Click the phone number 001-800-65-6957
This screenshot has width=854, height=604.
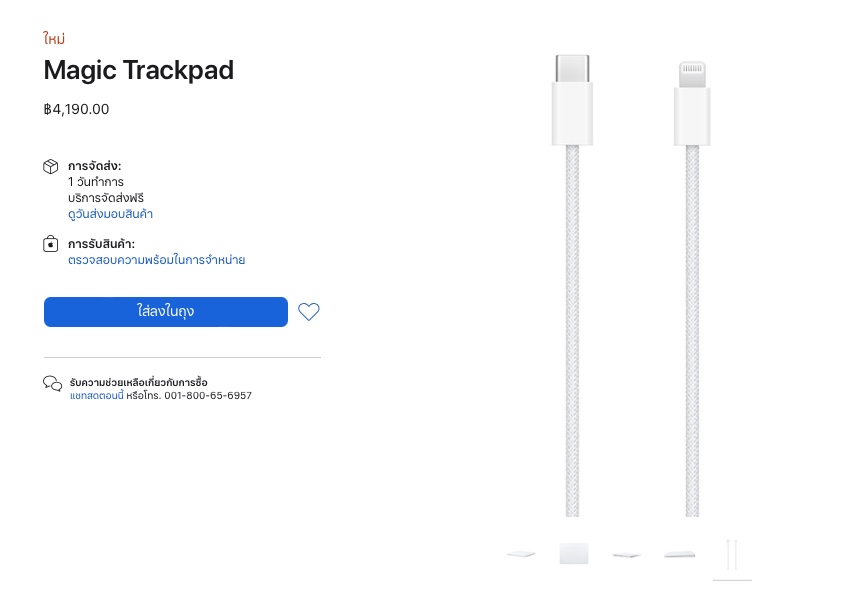click(208, 396)
